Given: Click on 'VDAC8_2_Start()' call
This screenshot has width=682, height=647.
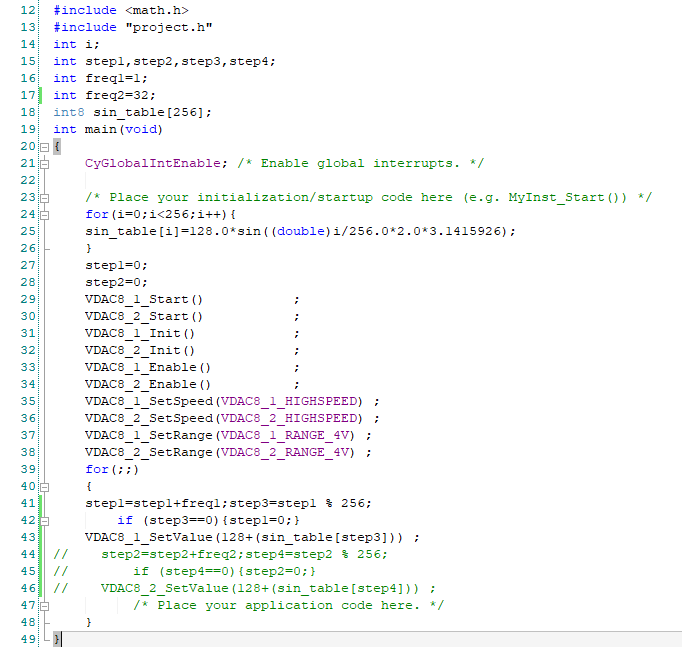Looking at the screenshot, I should (144, 317).
